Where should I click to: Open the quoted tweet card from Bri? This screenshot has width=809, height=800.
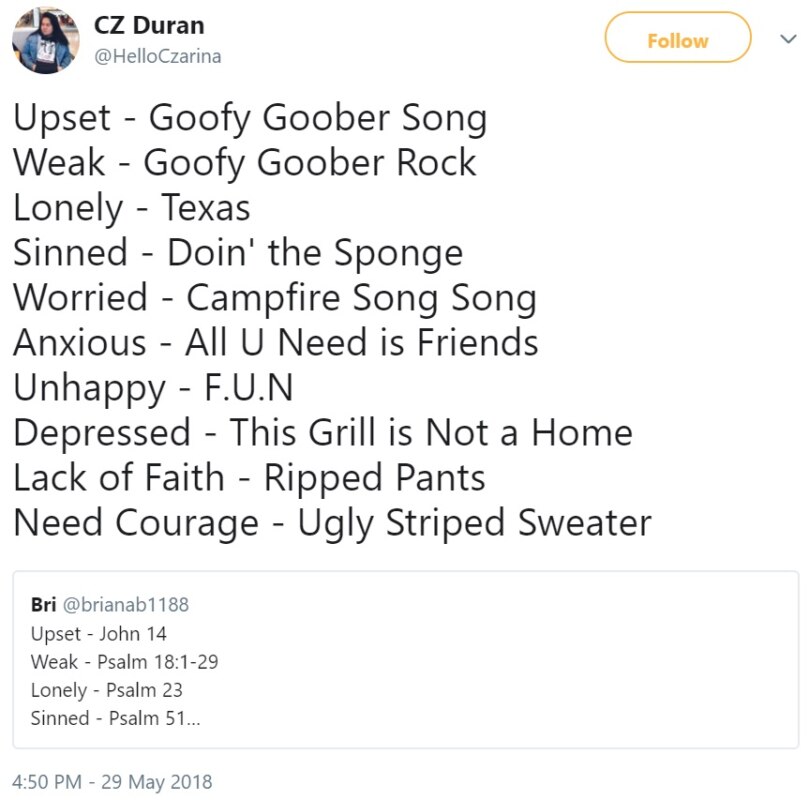406,659
